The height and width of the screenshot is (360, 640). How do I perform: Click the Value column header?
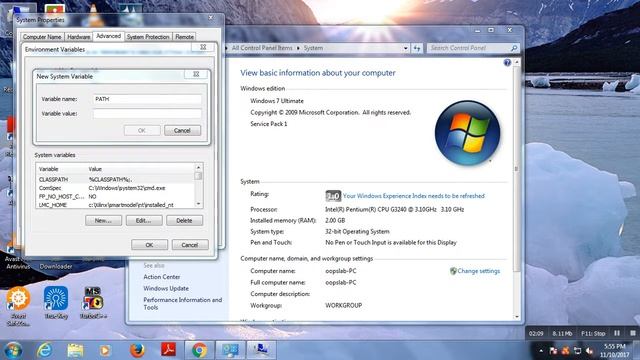140,169
